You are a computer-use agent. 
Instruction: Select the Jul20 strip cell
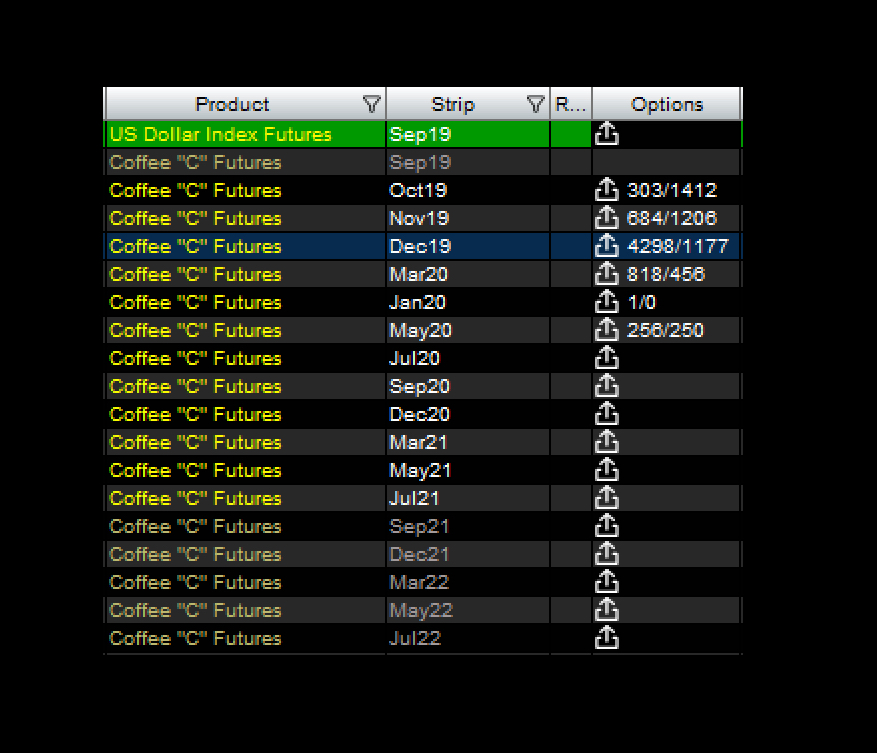(468, 358)
